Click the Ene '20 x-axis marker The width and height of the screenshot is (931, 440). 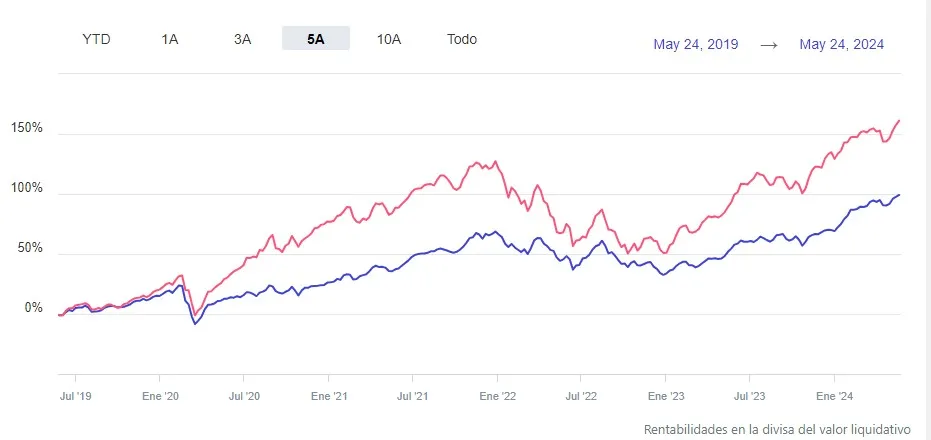(x=160, y=396)
